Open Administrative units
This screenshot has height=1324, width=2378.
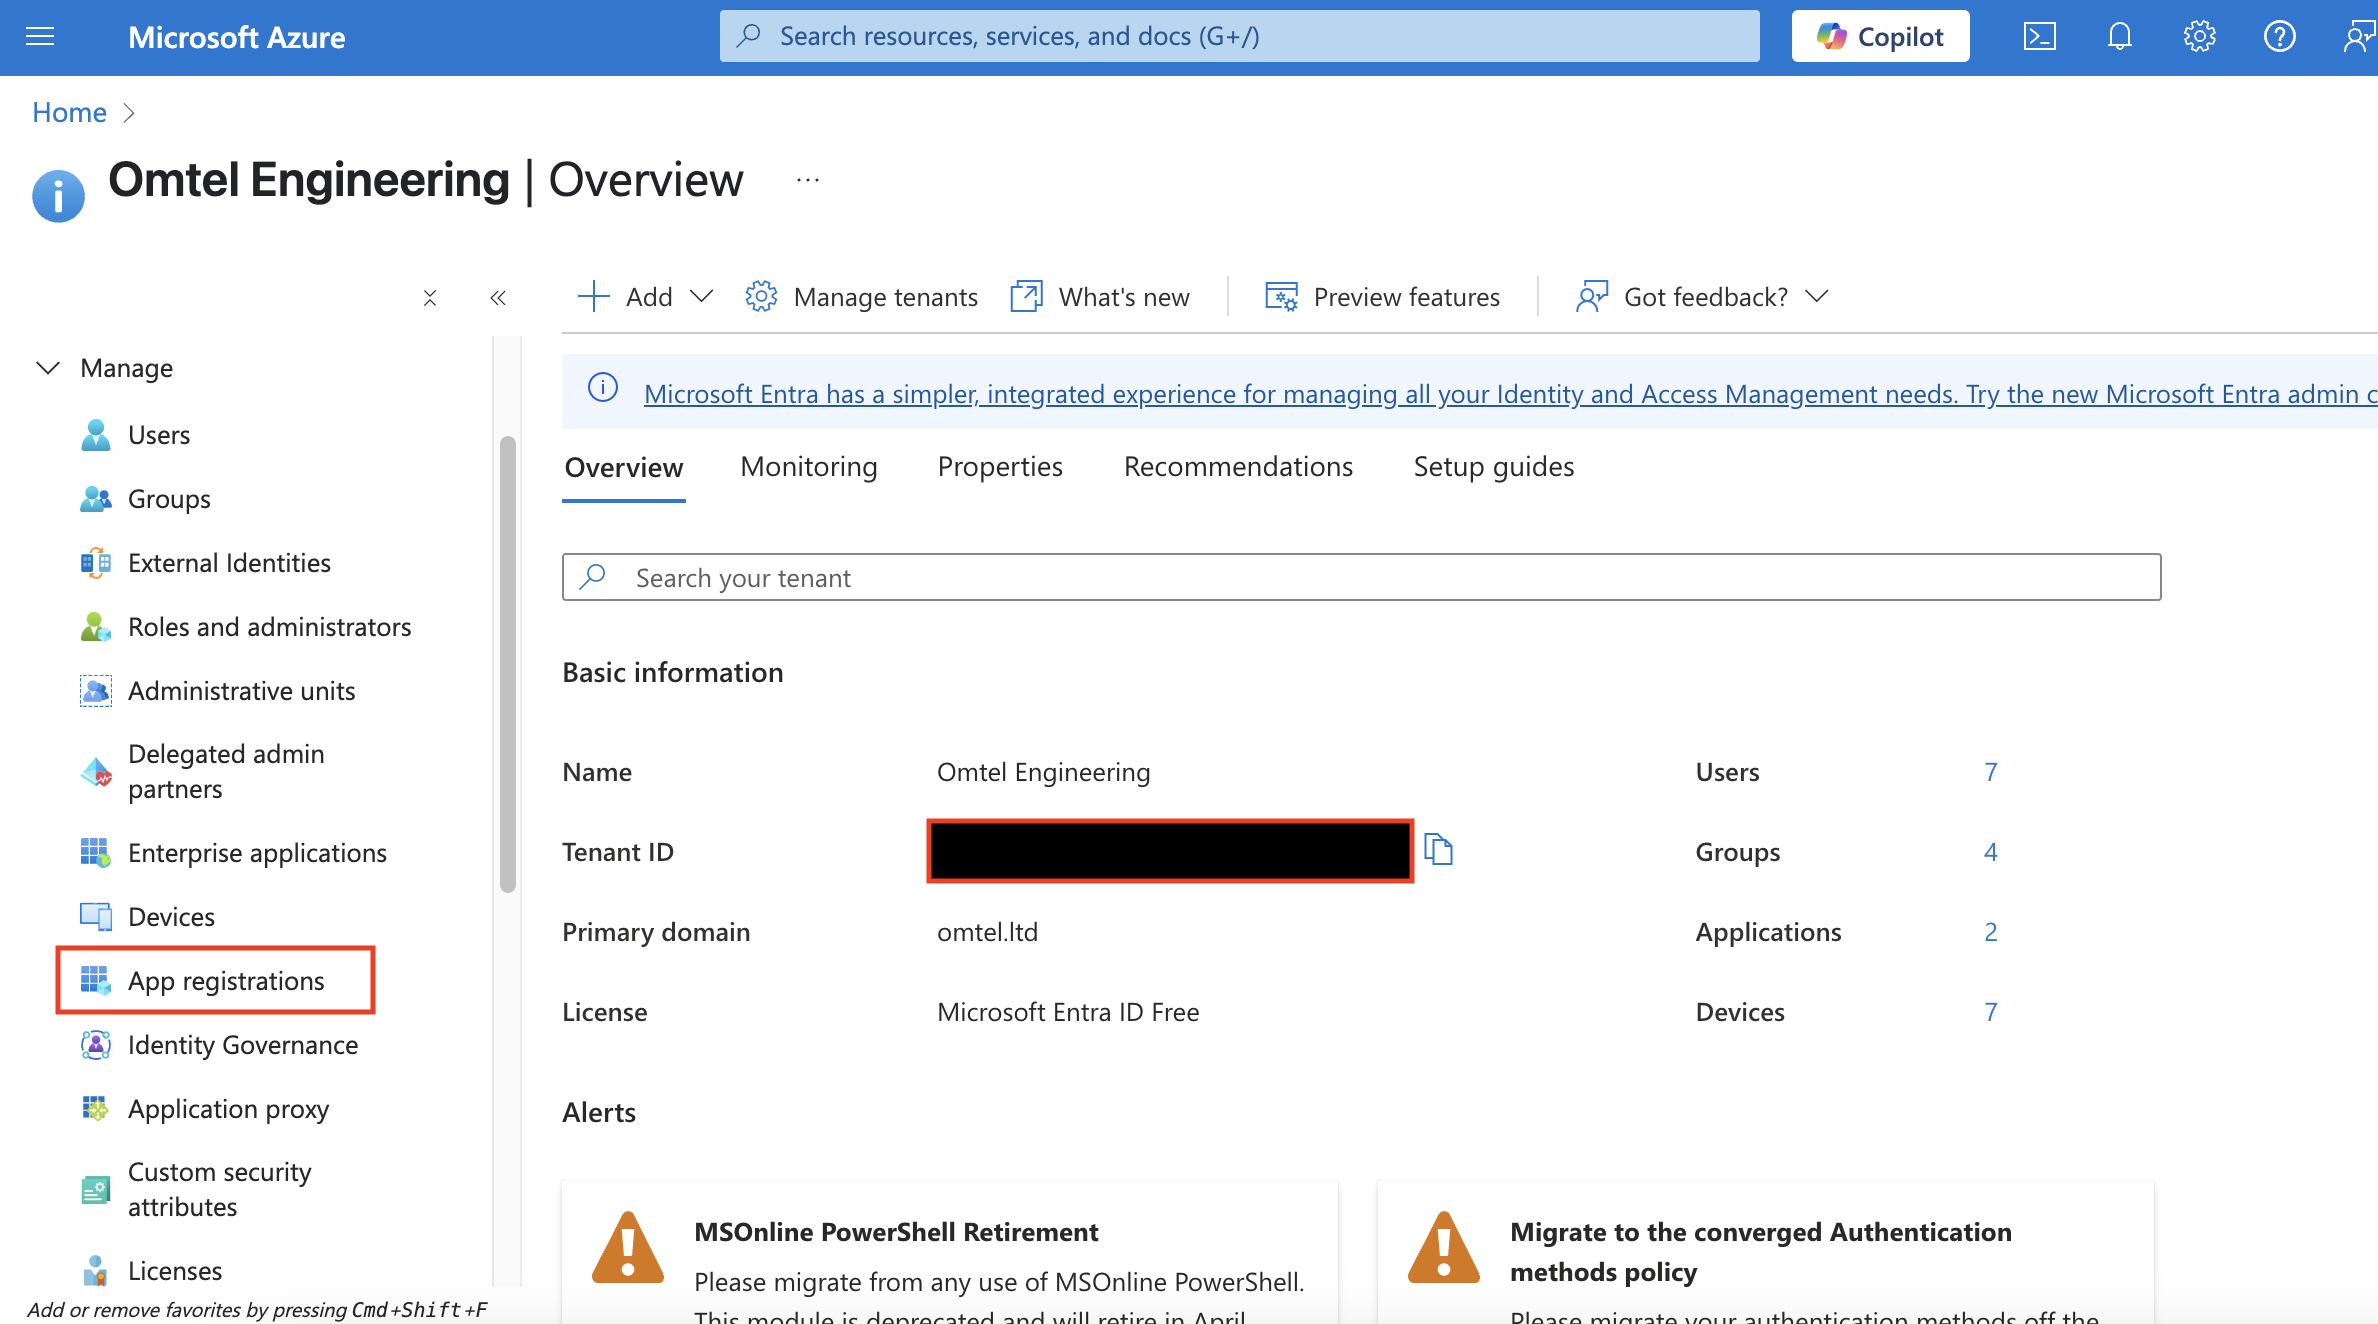241,691
